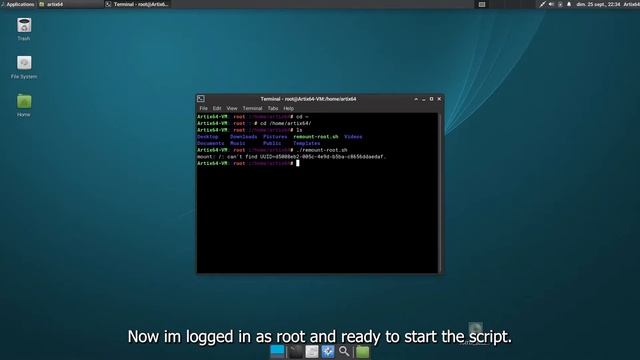This screenshot has width=640, height=360.
Task: Open the notifications bell icon
Action: pos(569,4)
